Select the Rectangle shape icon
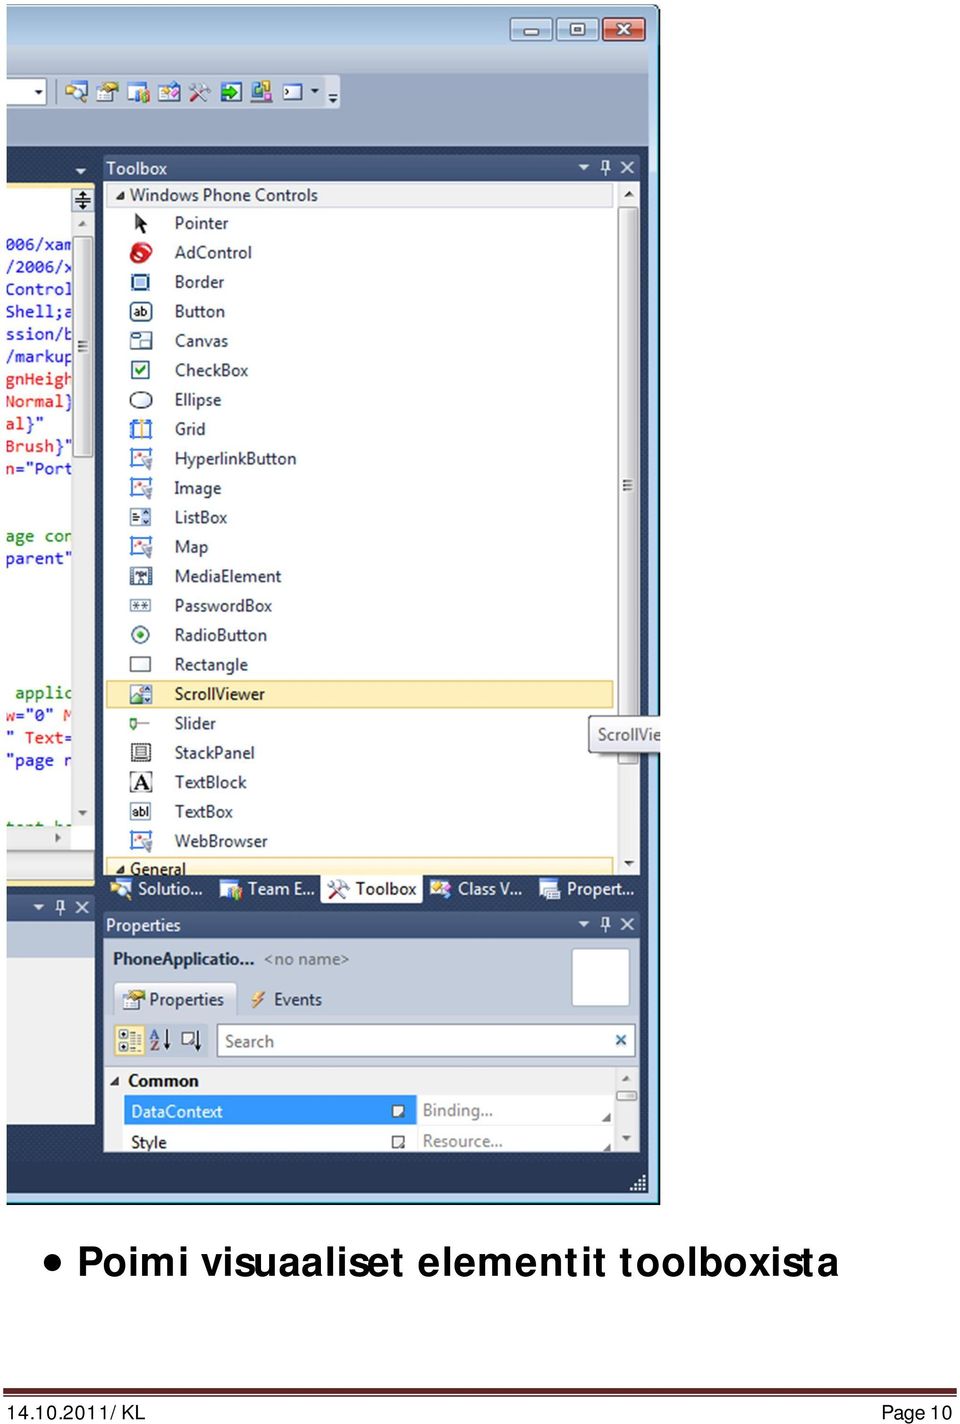The width and height of the screenshot is (960, 1424). [141, 664]
